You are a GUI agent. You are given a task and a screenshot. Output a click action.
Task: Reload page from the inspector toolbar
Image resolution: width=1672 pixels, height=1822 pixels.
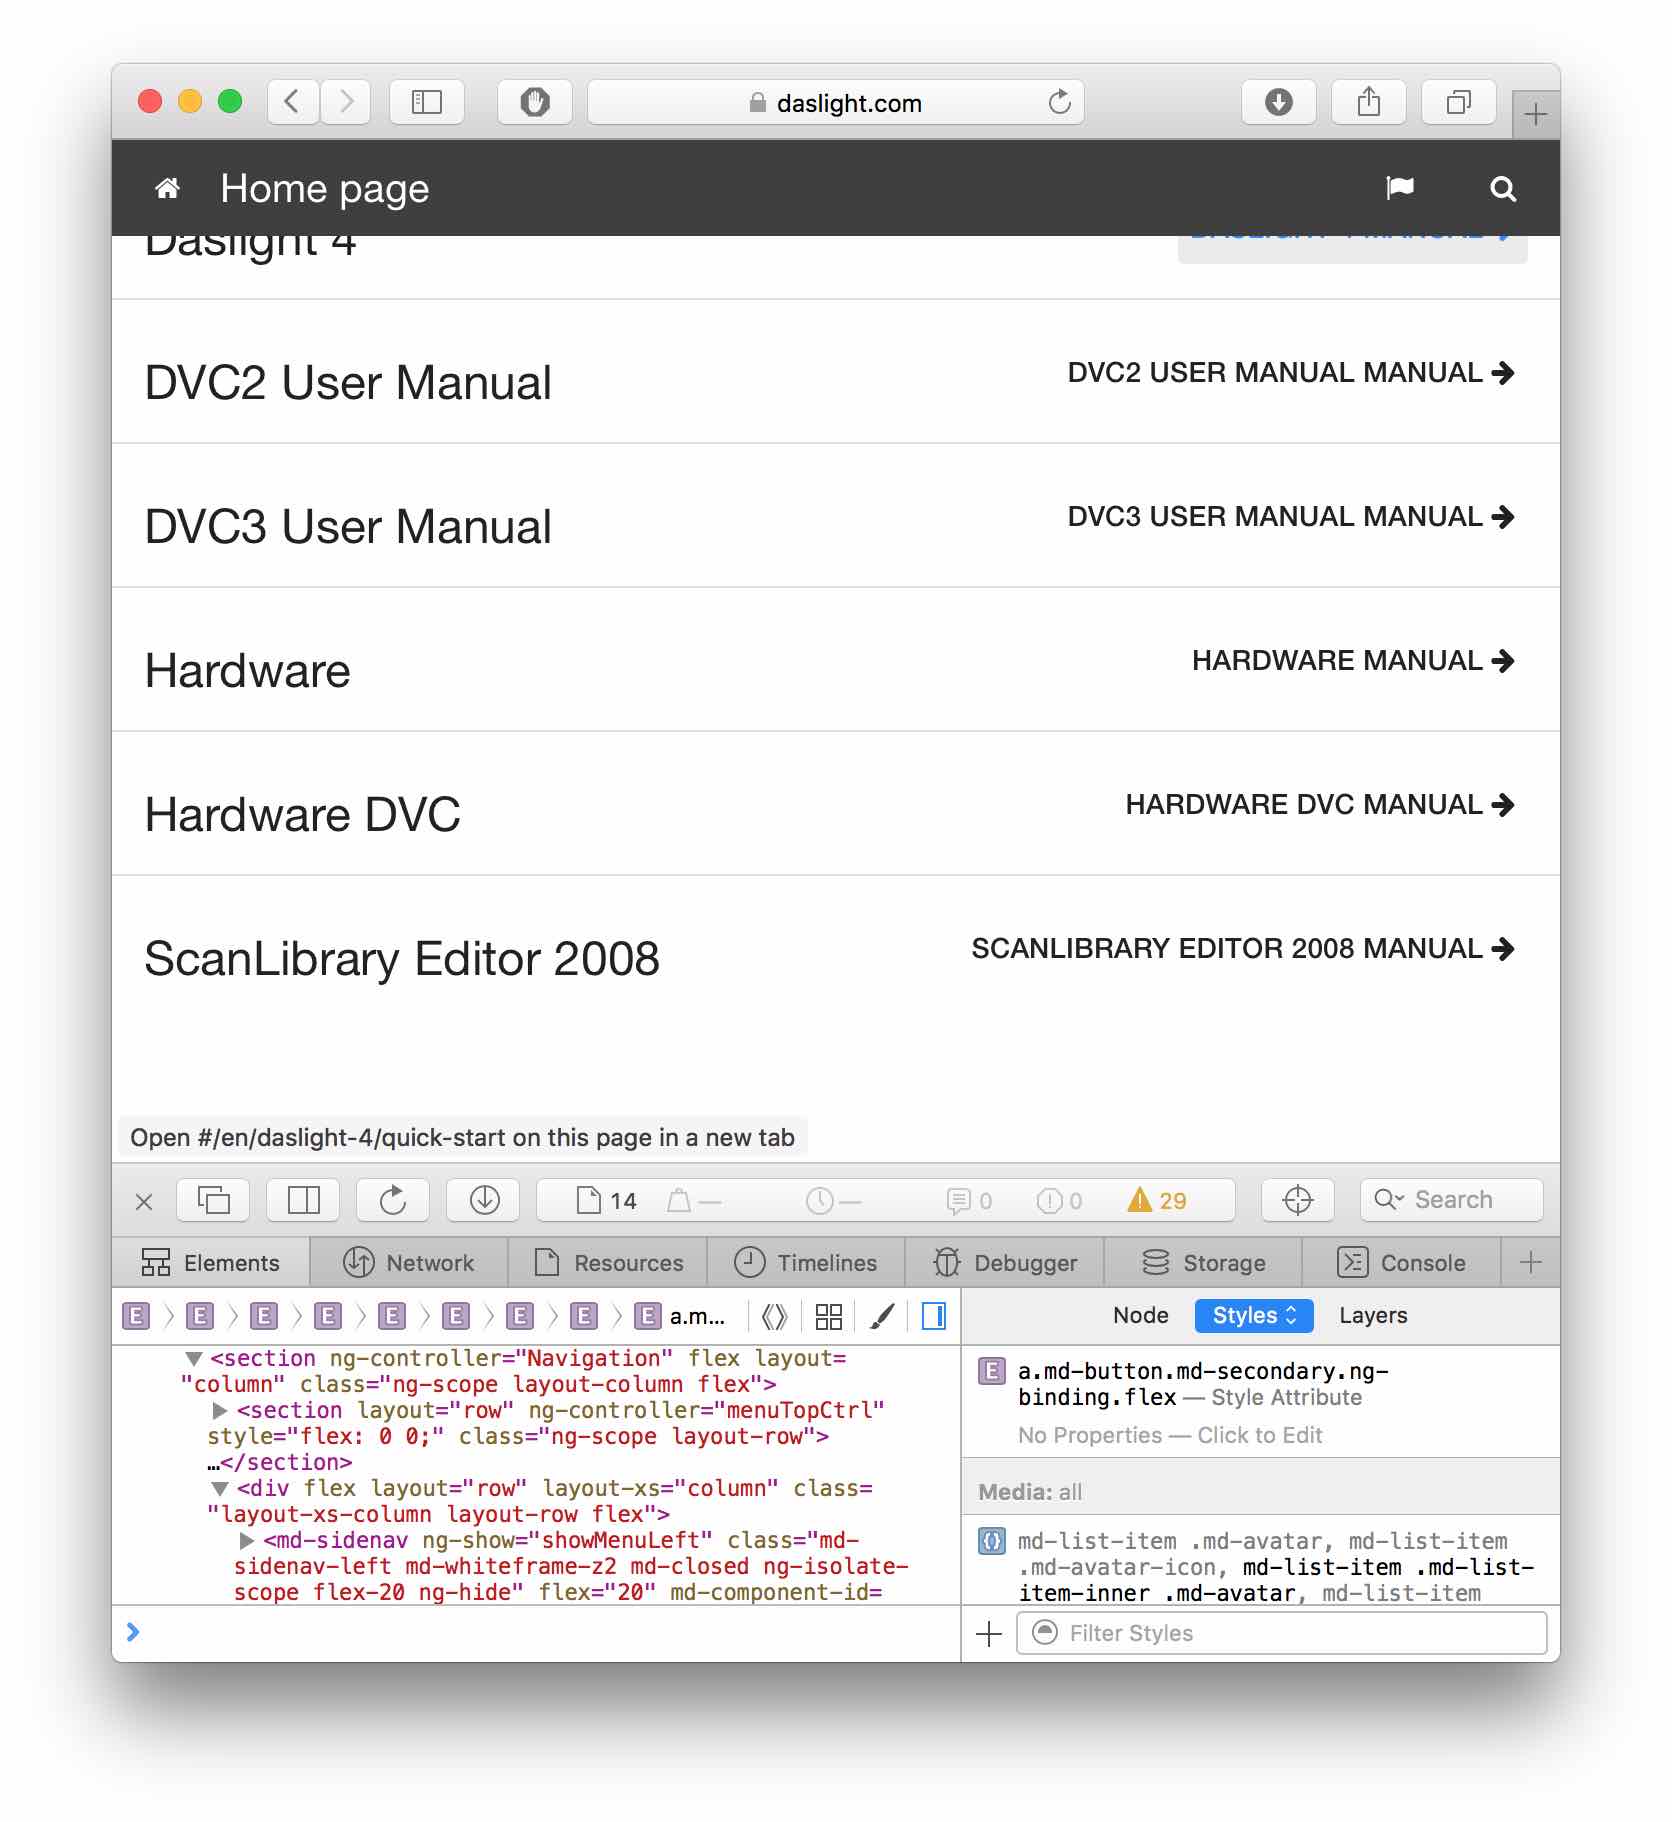click(x=393, y=1200)
